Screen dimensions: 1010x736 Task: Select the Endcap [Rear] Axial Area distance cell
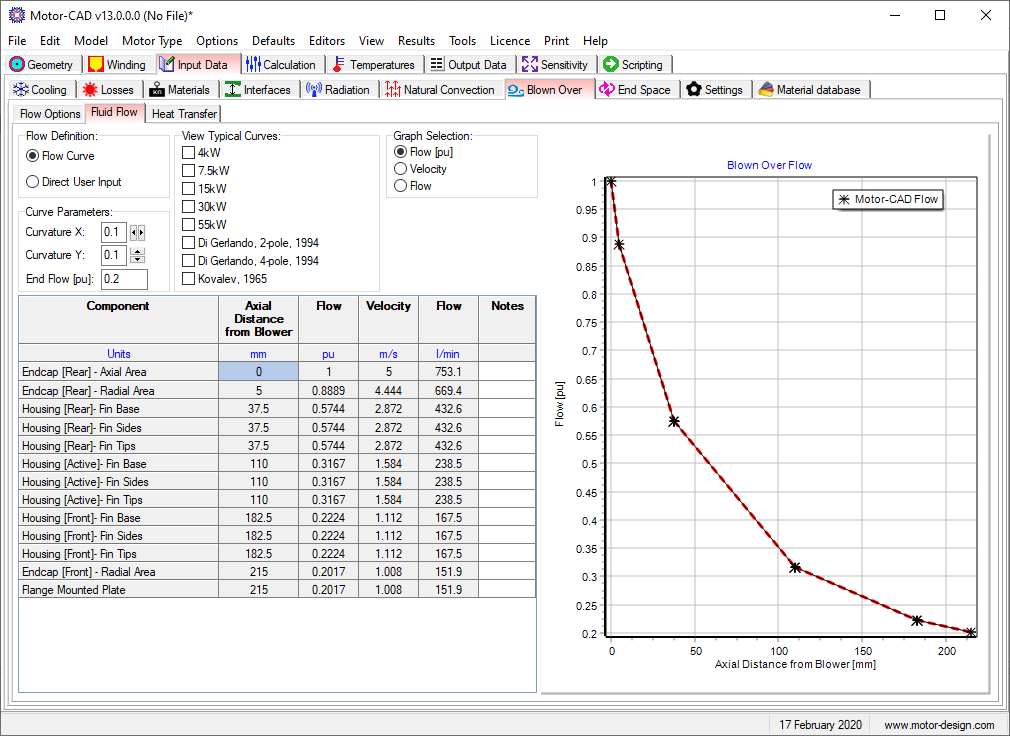[258, 372]
